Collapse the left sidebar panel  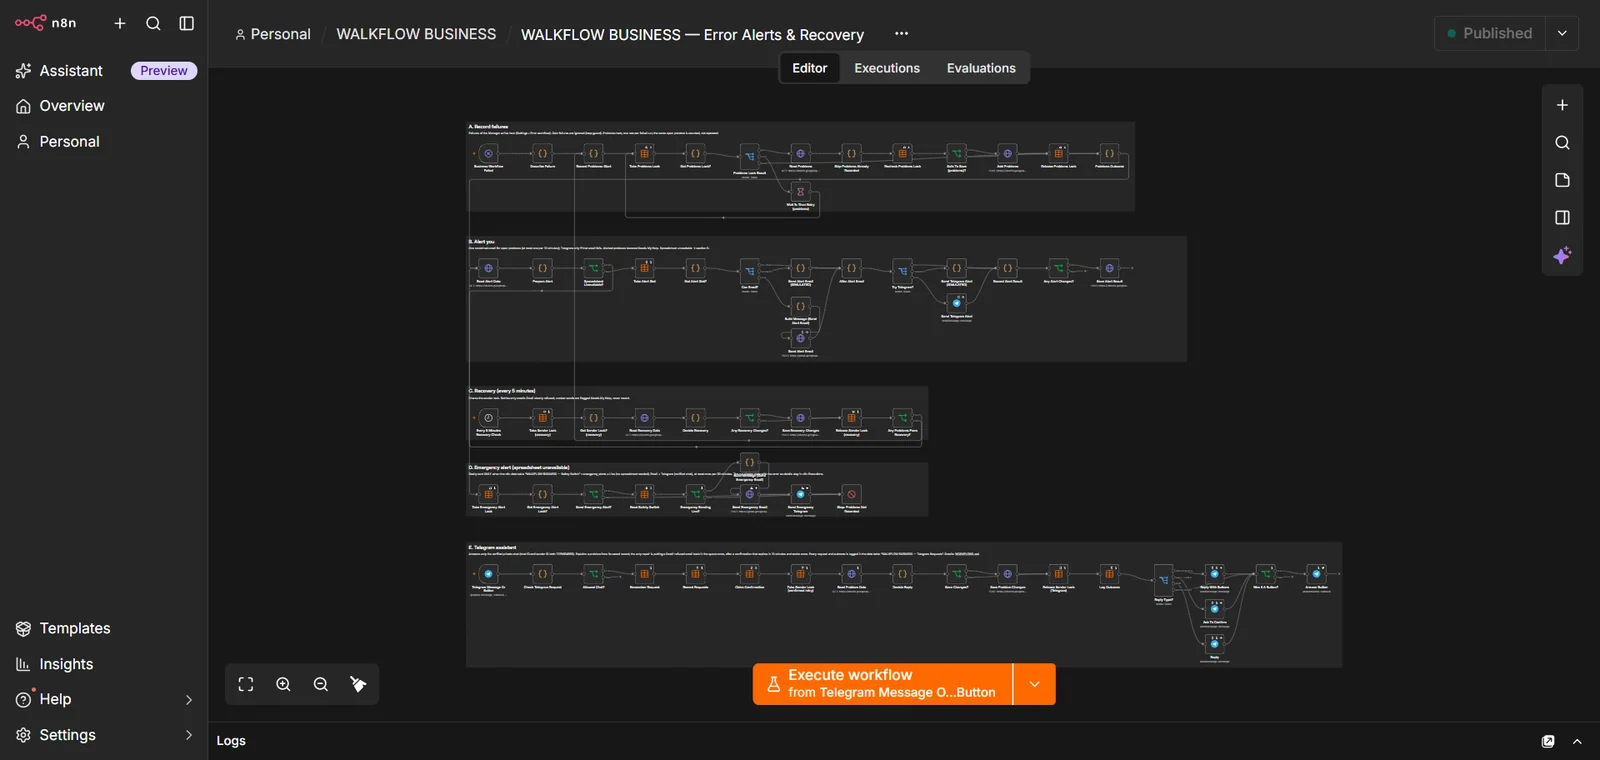(186, 23)
